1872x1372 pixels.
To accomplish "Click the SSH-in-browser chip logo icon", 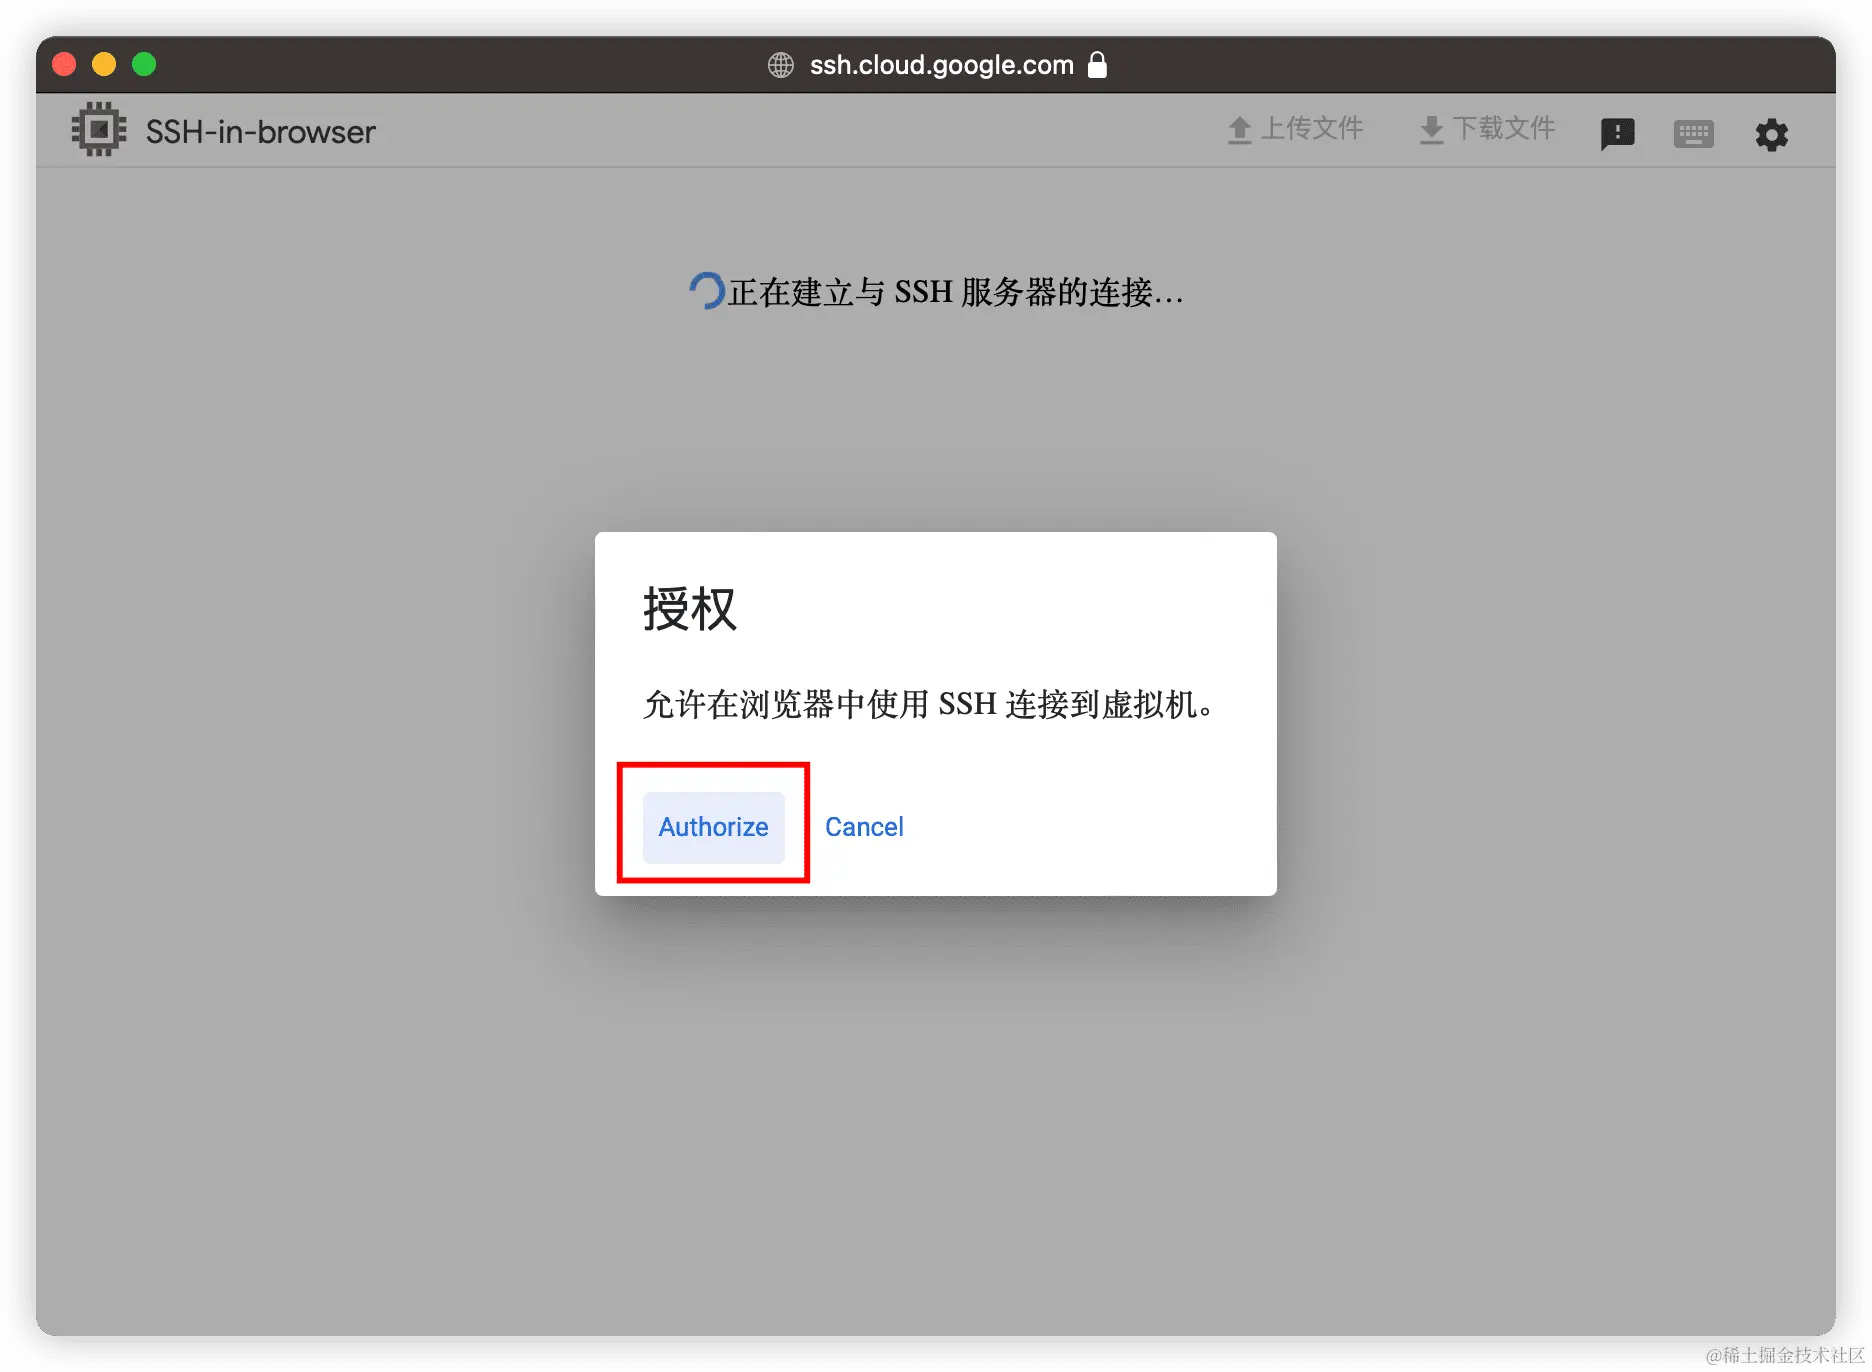I will [98, 128].
